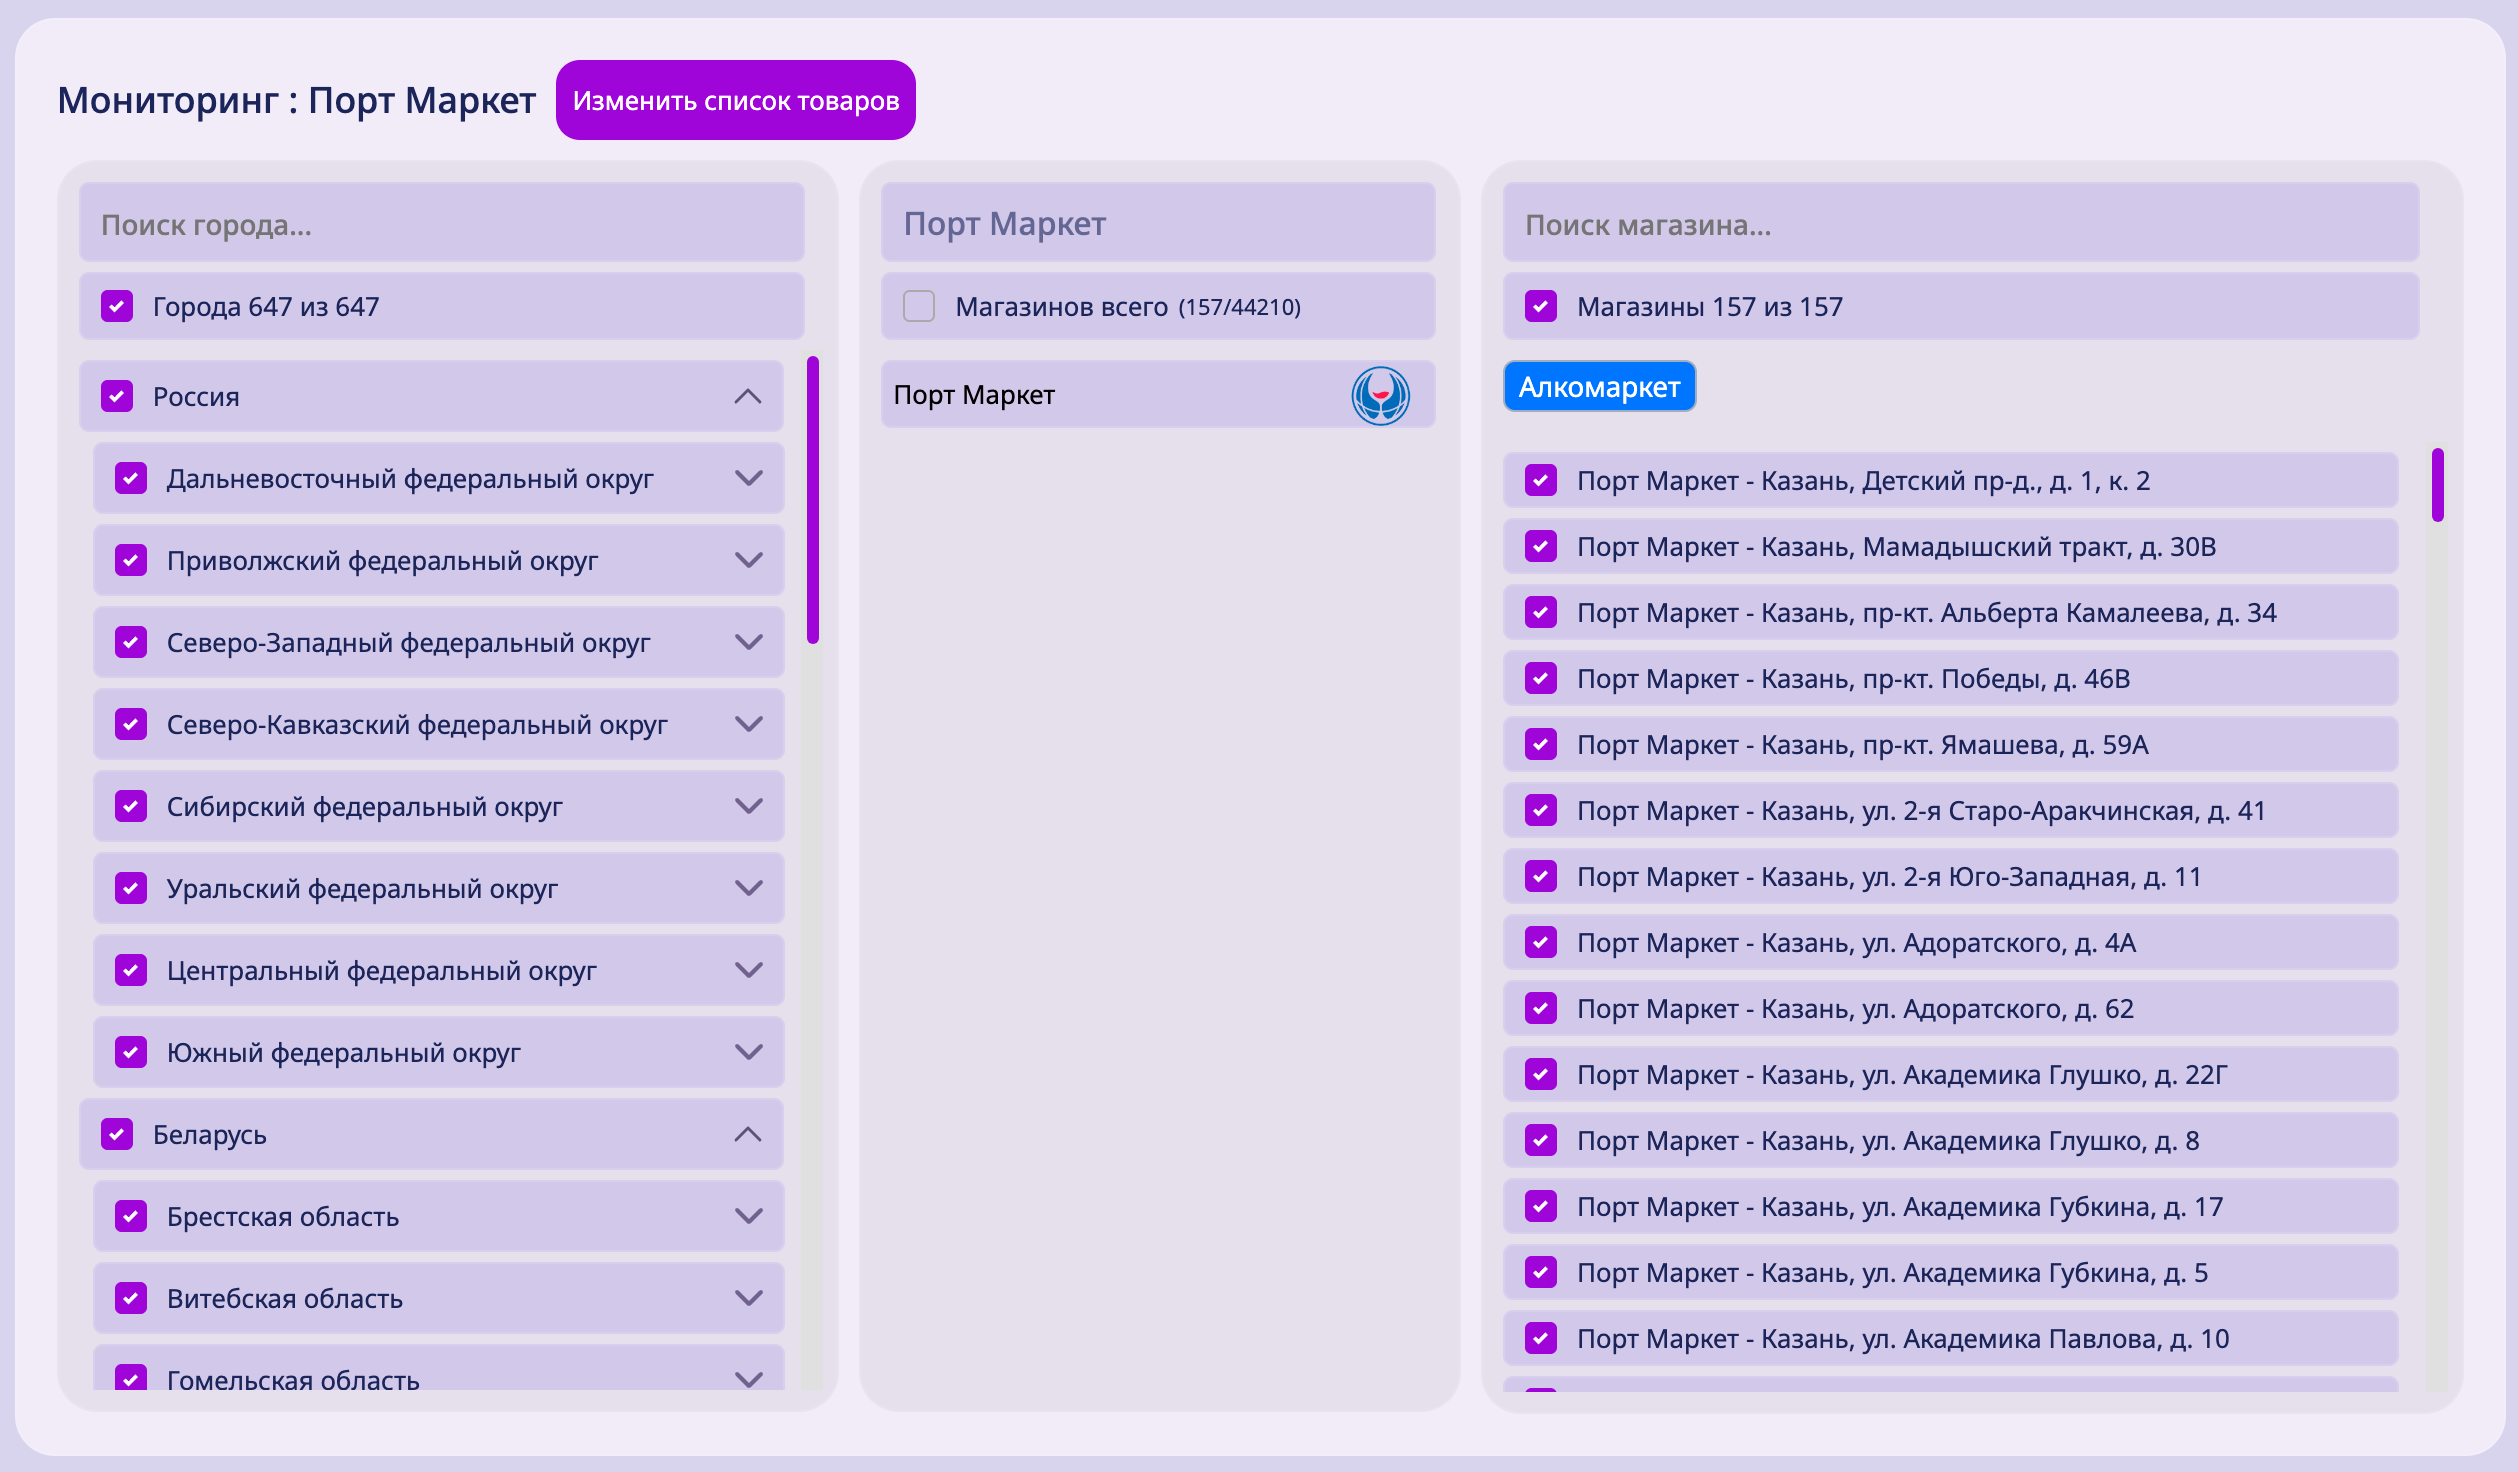Collapse the Беларусь group chevron
Viewport: 2518px width, 1472px height.
748,1134
